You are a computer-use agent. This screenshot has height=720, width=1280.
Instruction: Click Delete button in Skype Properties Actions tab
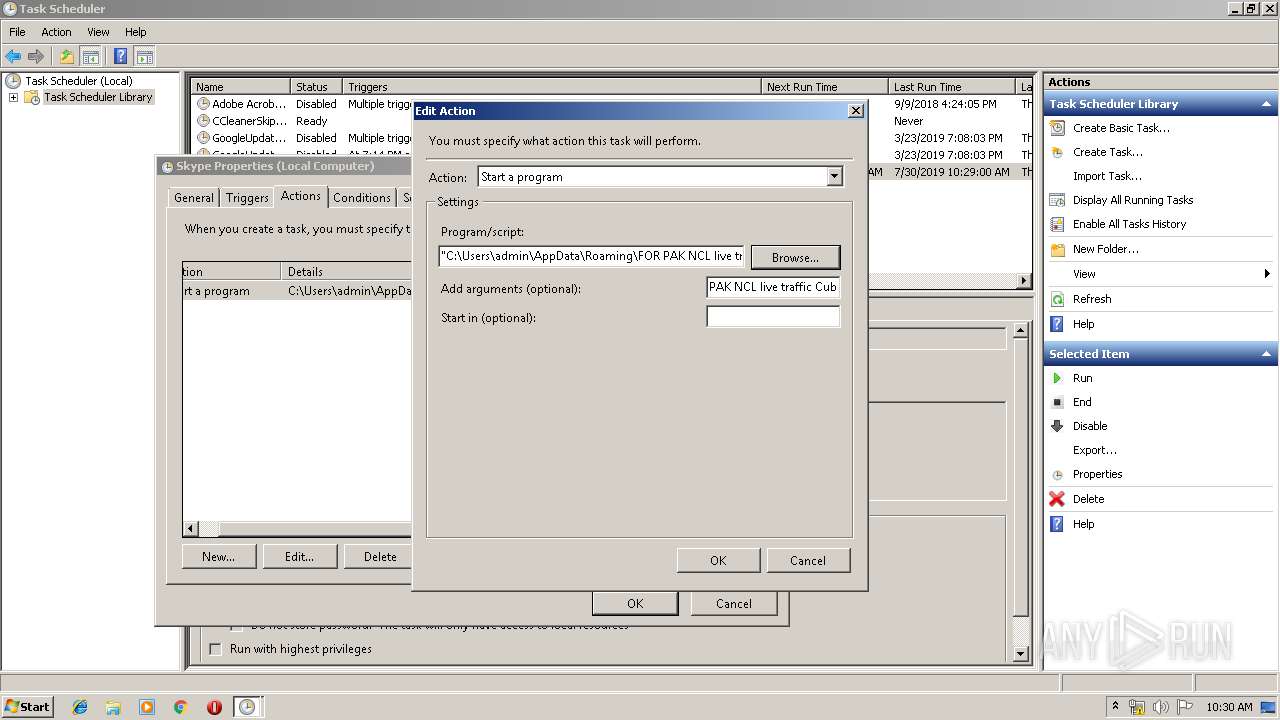click(x=380, y=556)
